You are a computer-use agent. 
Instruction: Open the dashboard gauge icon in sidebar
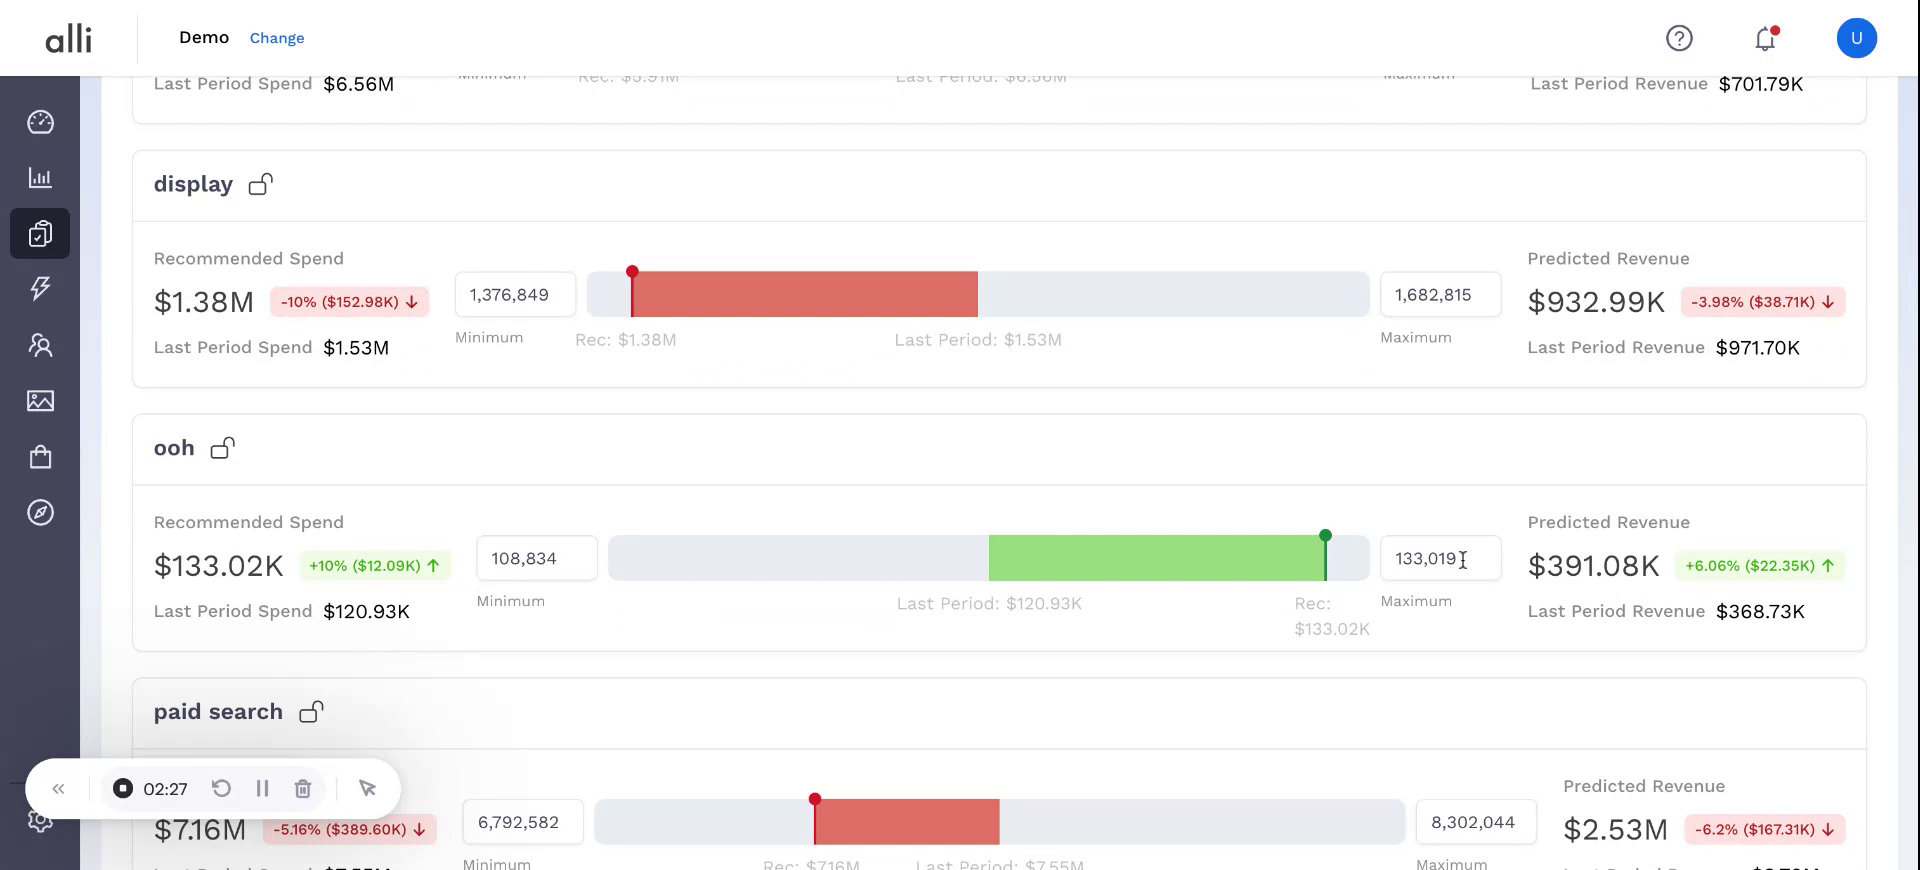(40, 122)
